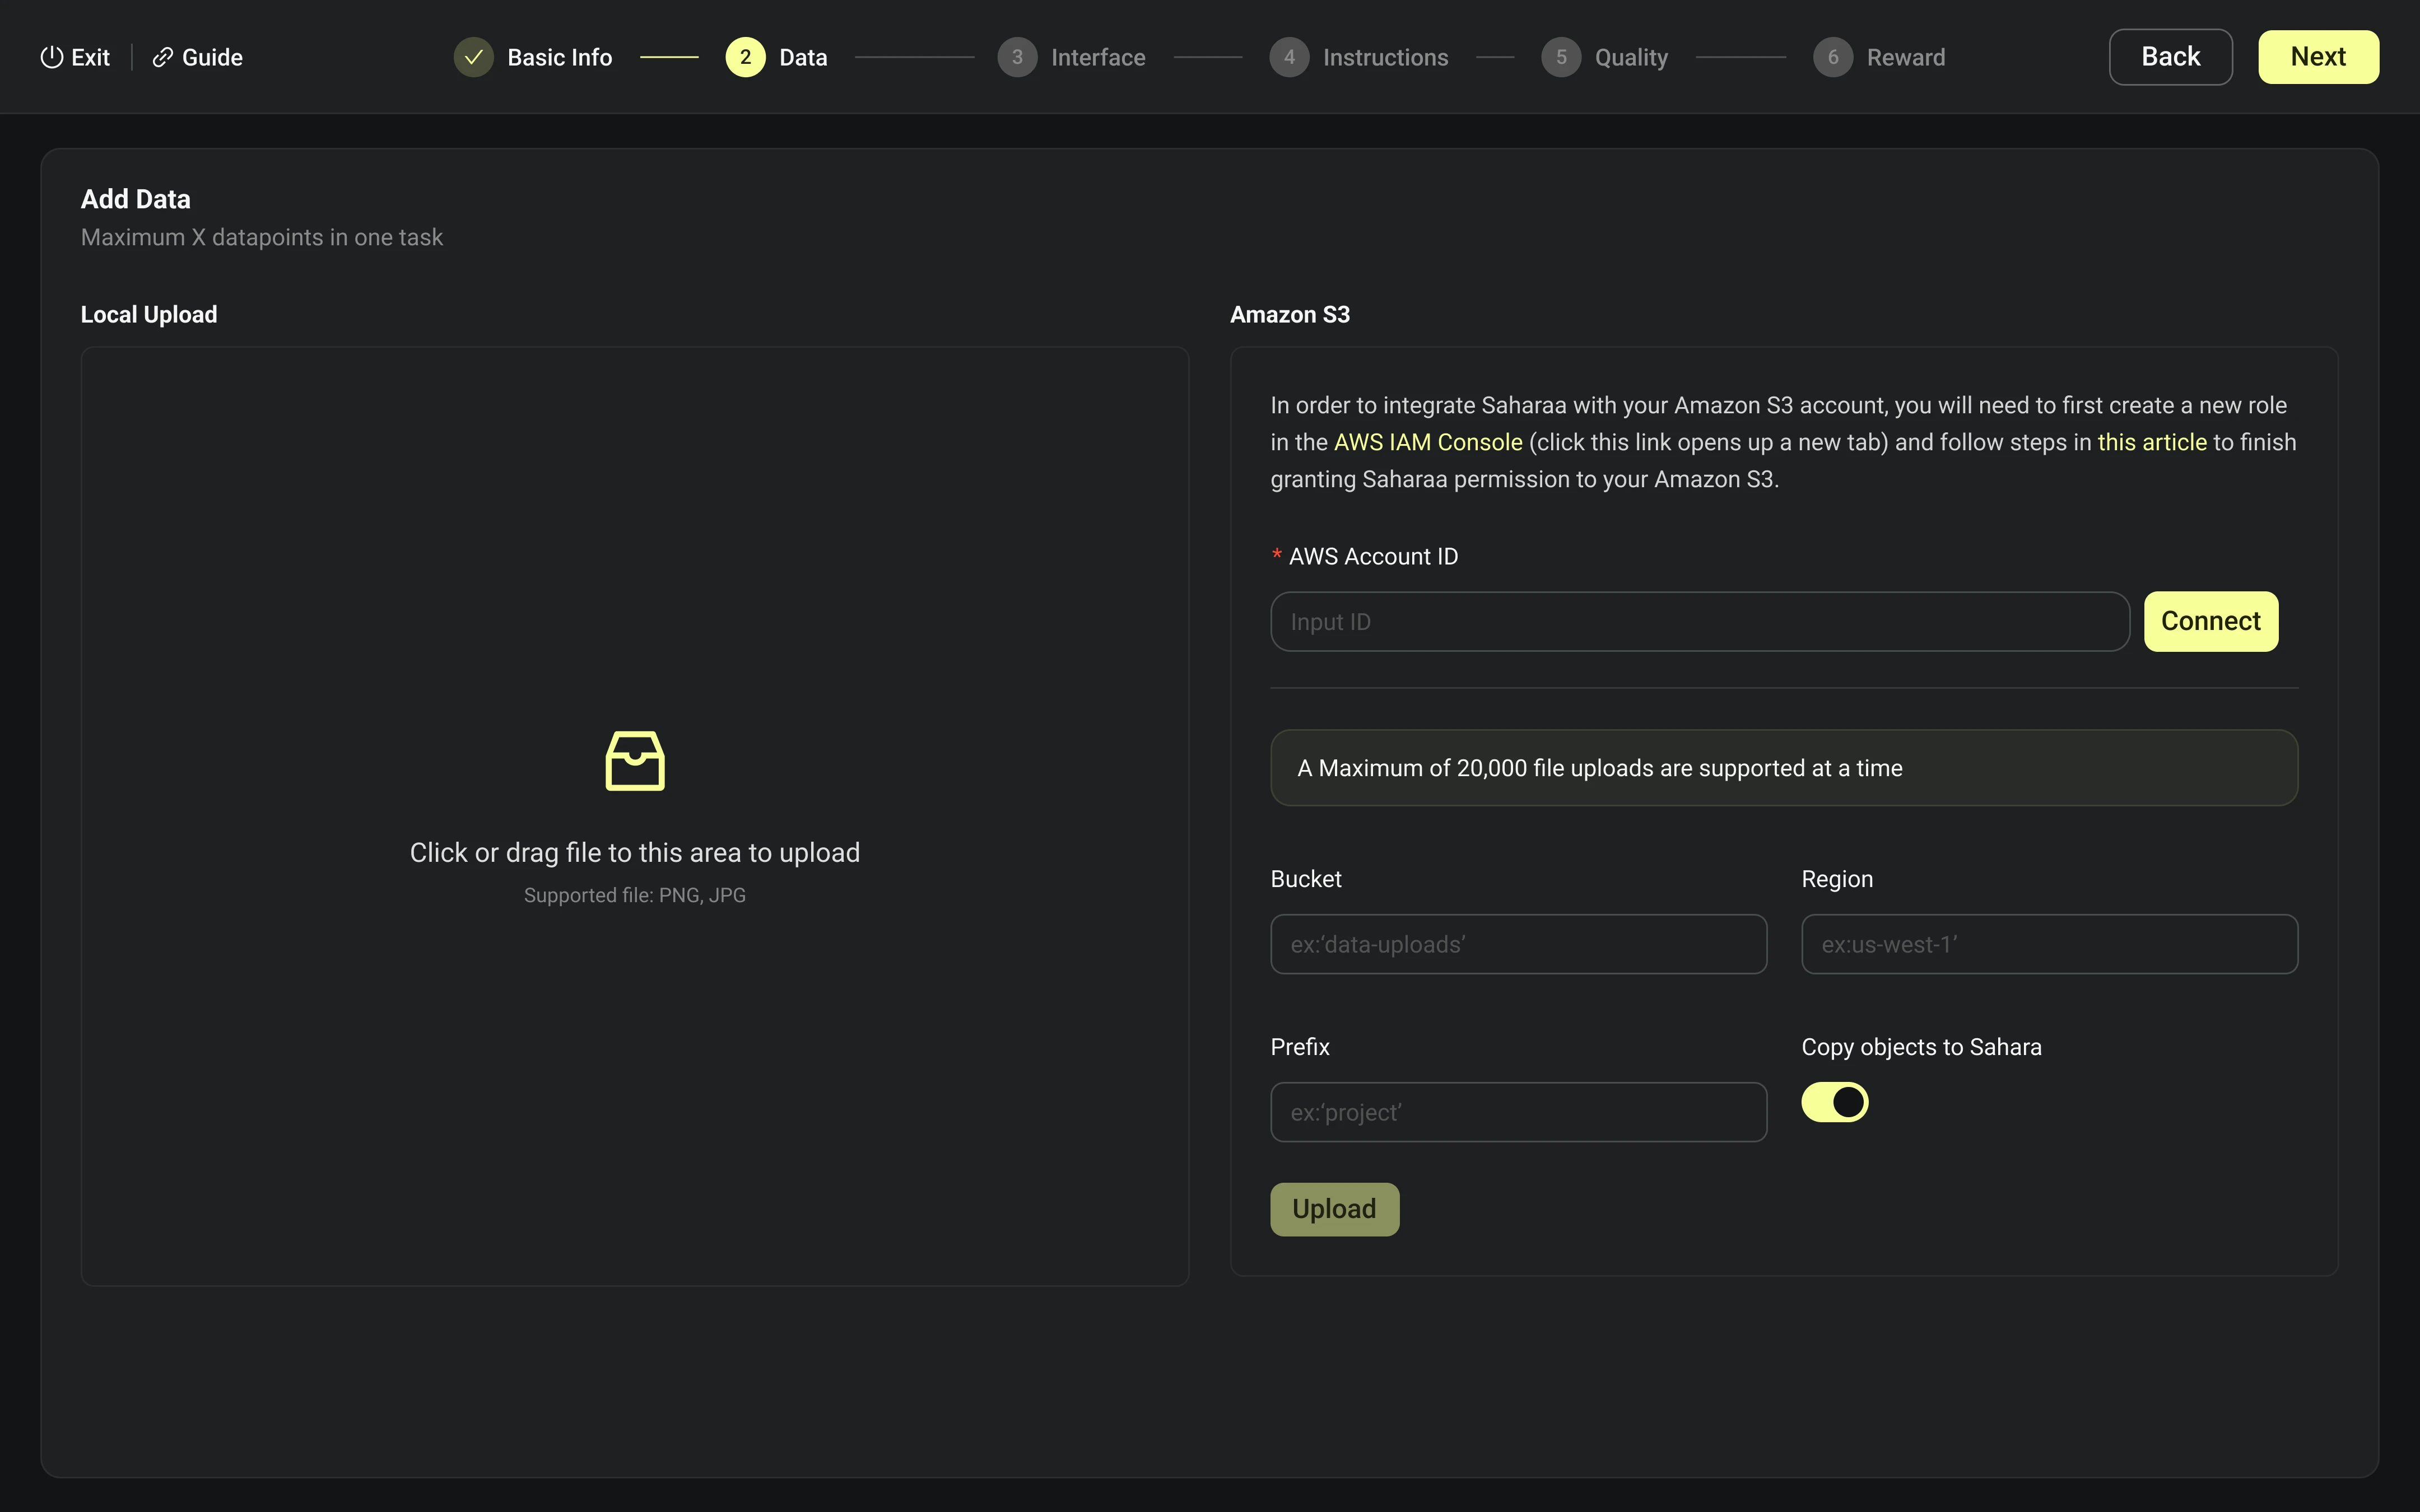
Task: Click the step 4 Instructions circle
Action: tap(1289, 57)
